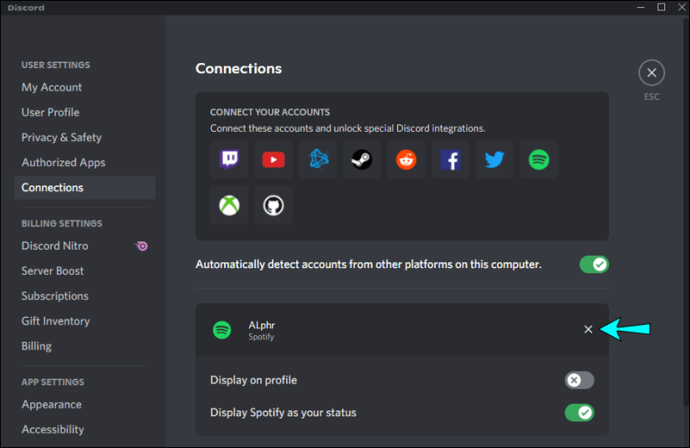Connect a GitHub account
Screen dimensions: 690x448
click(273, 205)
